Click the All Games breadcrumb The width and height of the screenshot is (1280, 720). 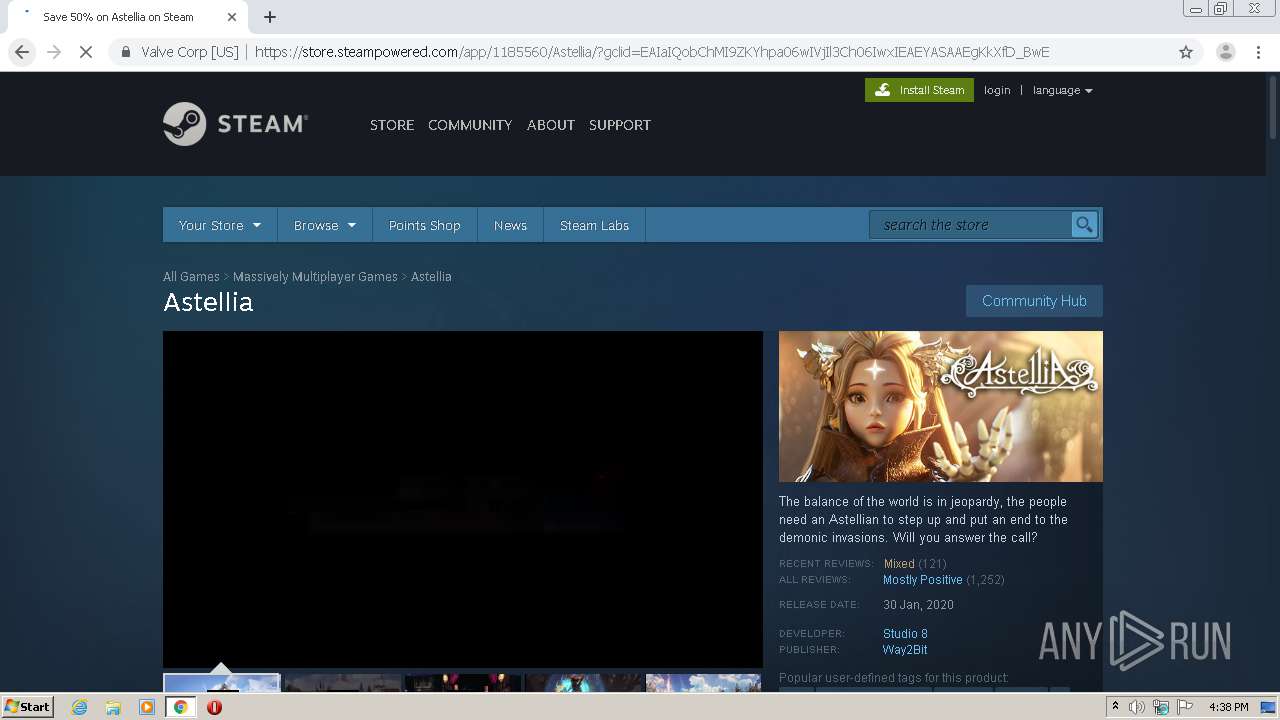[x=191, y=277]
